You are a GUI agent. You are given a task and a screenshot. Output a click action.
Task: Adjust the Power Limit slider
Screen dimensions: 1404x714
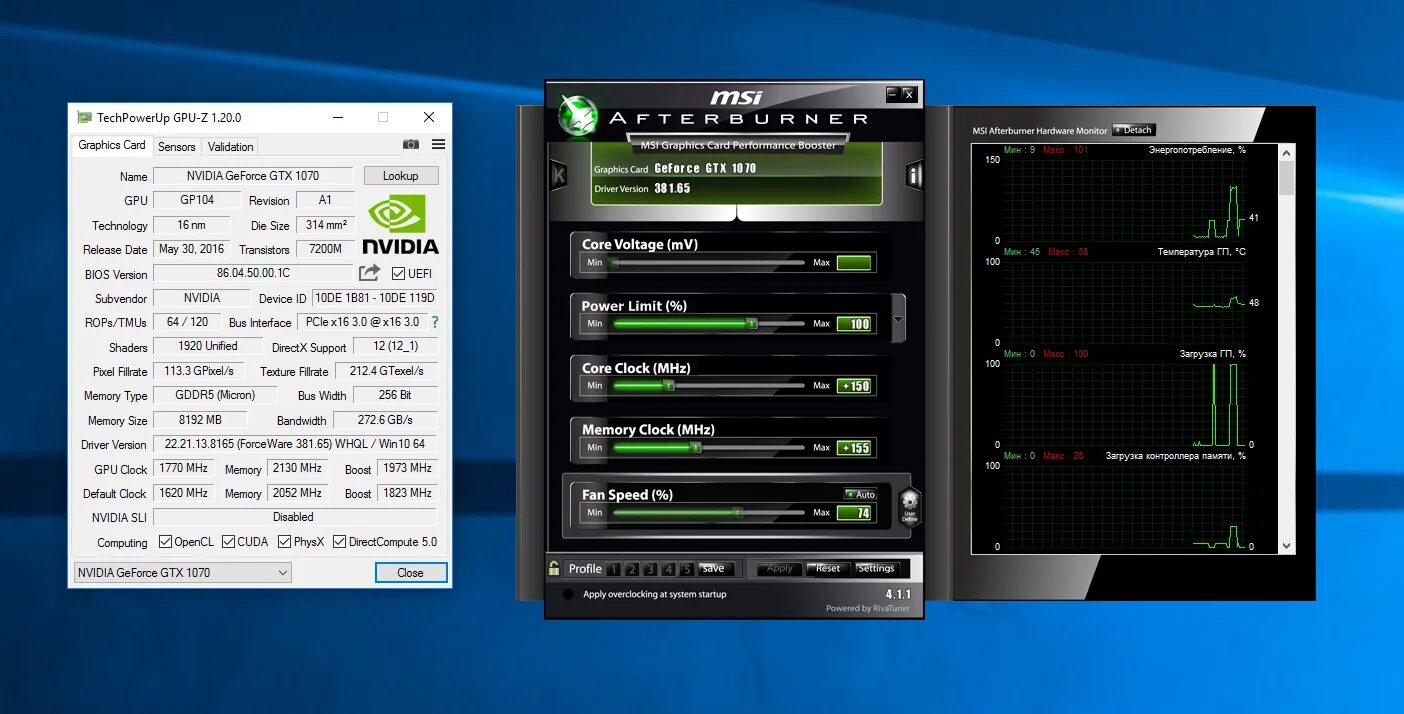click(708, 324)
